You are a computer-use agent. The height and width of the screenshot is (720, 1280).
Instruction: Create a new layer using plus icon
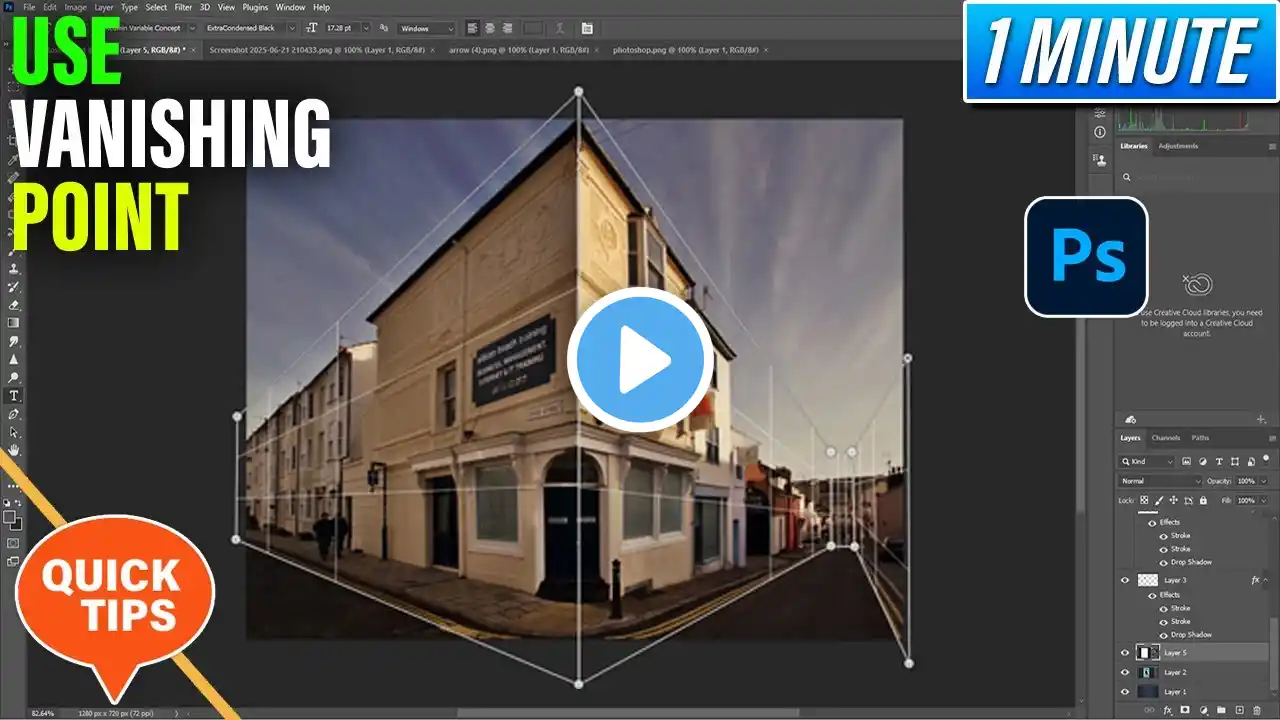tap(1240, 710)
